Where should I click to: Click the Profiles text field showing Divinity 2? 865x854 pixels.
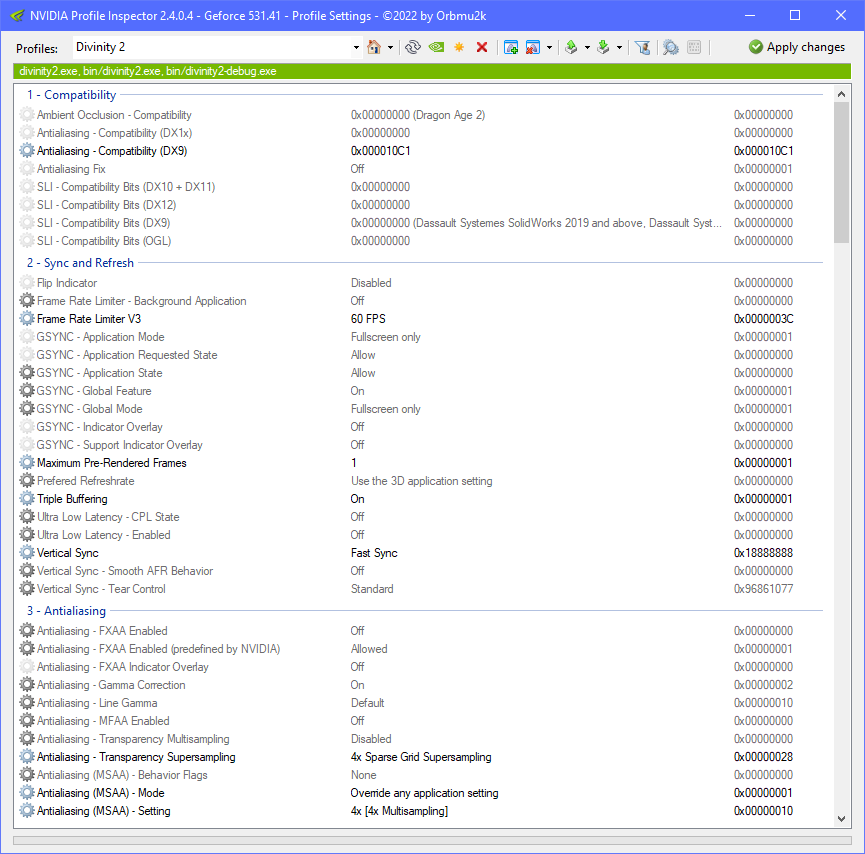click(212, 47)
